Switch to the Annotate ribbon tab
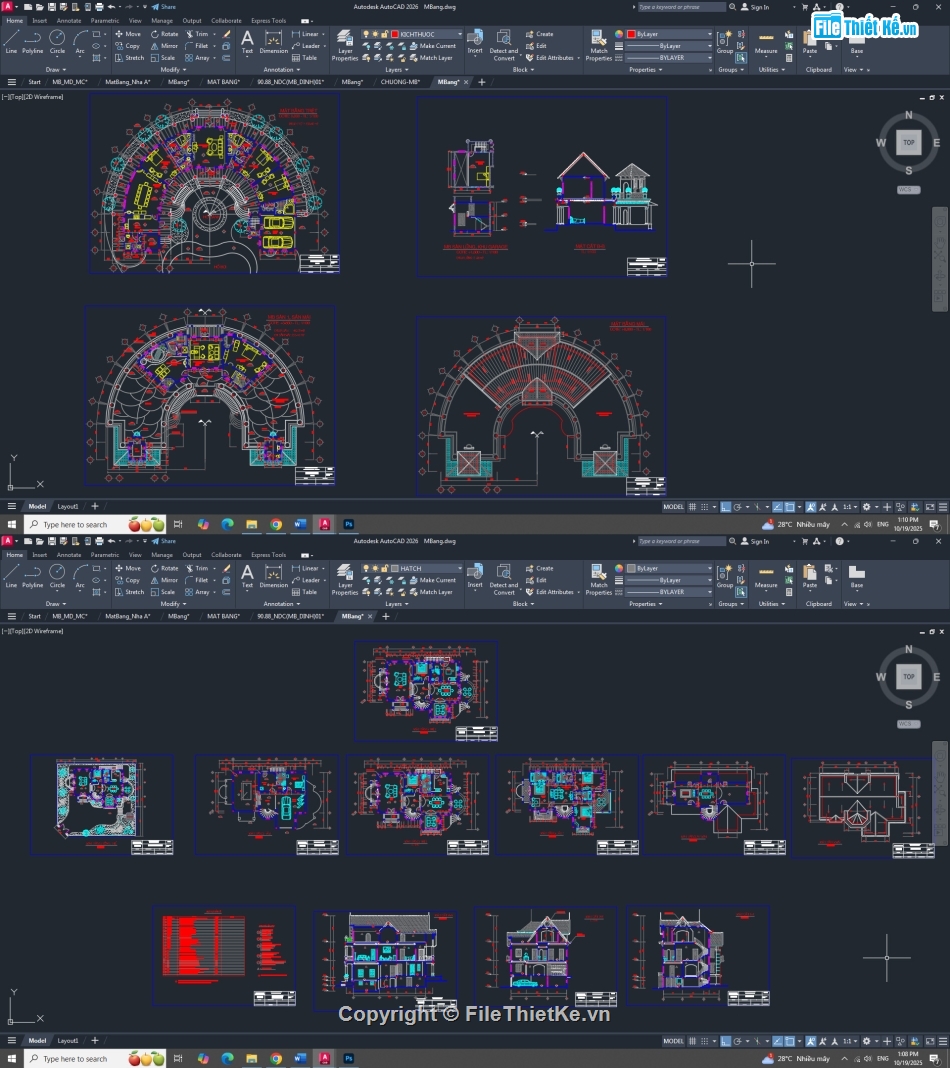 tap(68, 20)
